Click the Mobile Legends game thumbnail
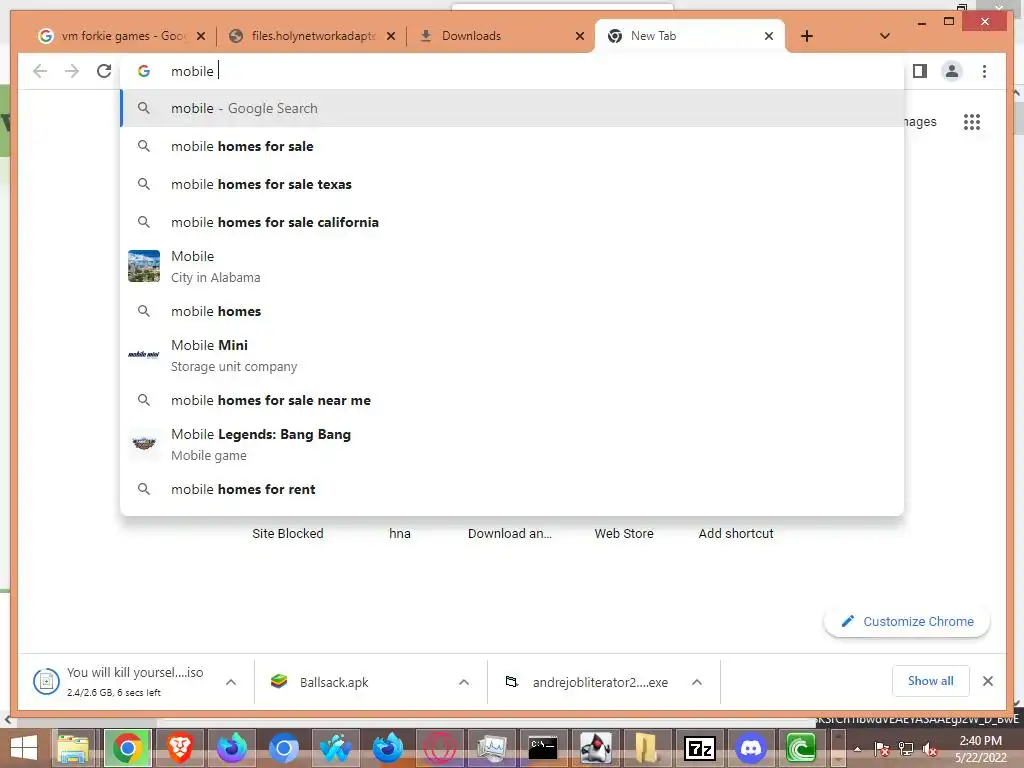This screenshot has width=1024, height=768. pyautogui.click(x=144, y=444)
